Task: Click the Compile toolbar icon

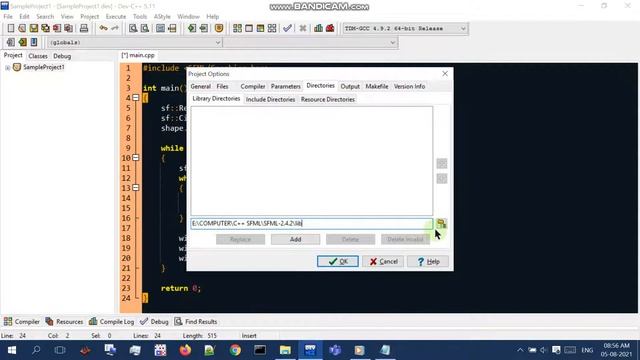Action: click(237, 28)
